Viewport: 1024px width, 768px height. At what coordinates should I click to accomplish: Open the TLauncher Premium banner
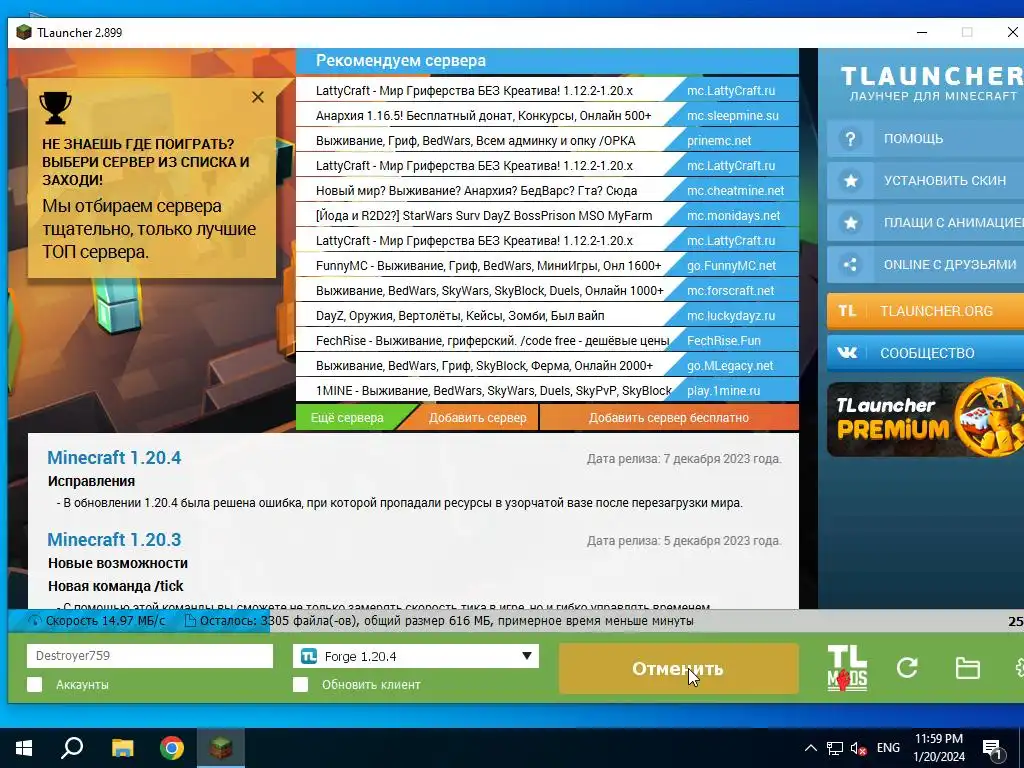(925, 419)
